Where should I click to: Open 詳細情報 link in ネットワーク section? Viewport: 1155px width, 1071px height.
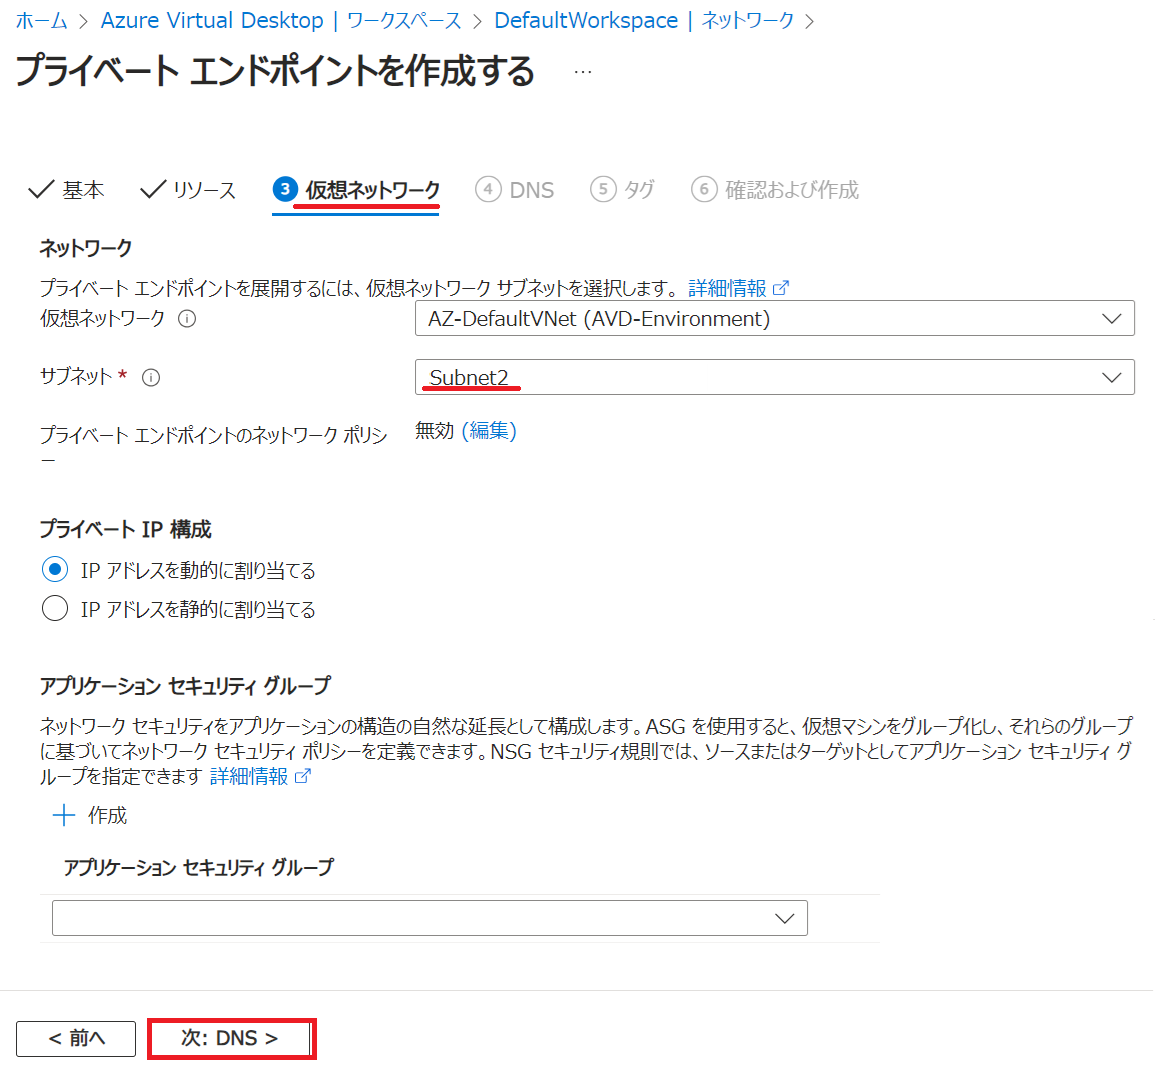(x=728, y=288)
